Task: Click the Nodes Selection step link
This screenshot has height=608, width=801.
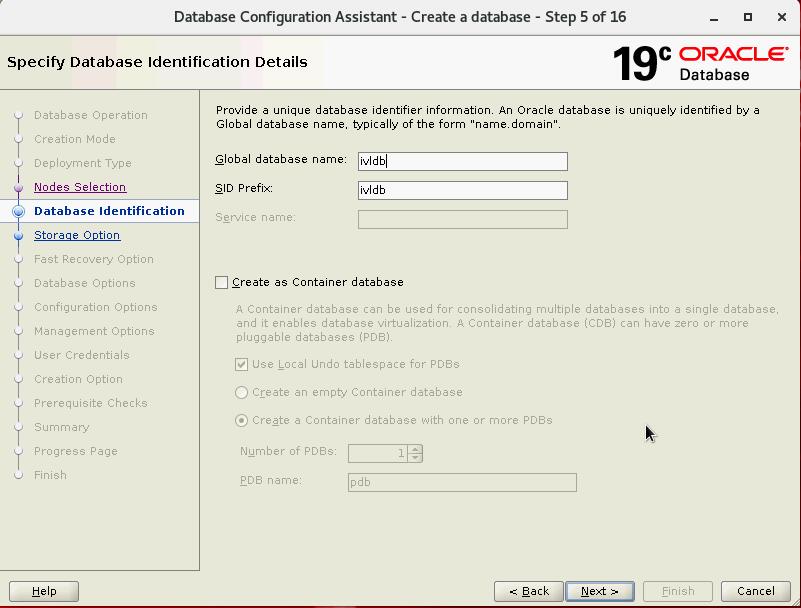Action: point(80,187)
